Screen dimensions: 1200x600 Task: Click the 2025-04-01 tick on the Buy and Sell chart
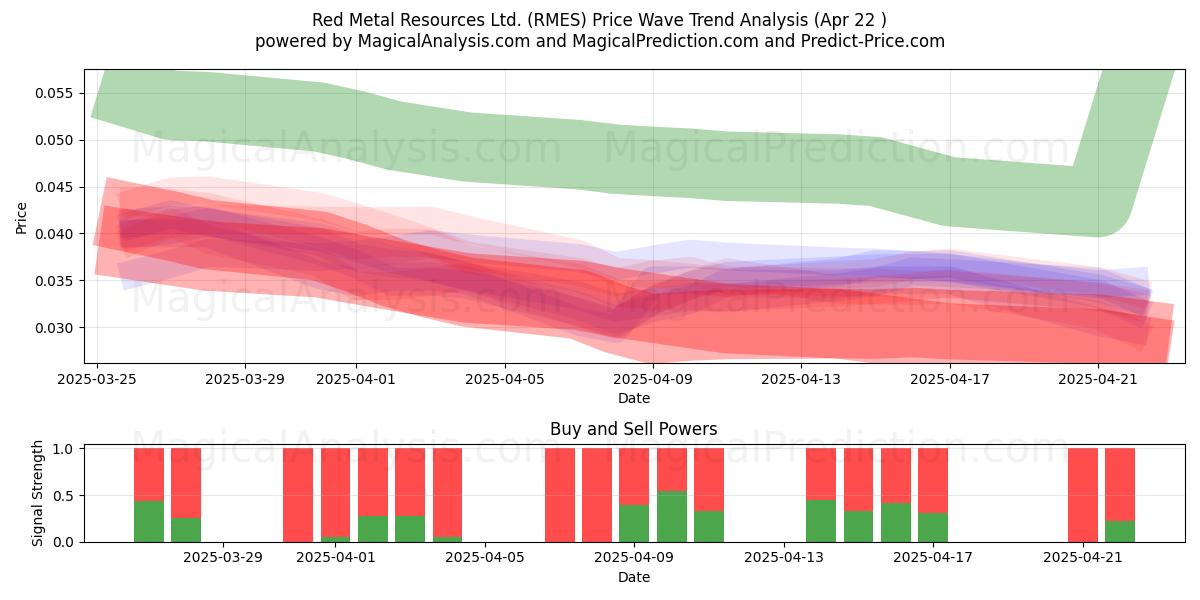[336, 558]
